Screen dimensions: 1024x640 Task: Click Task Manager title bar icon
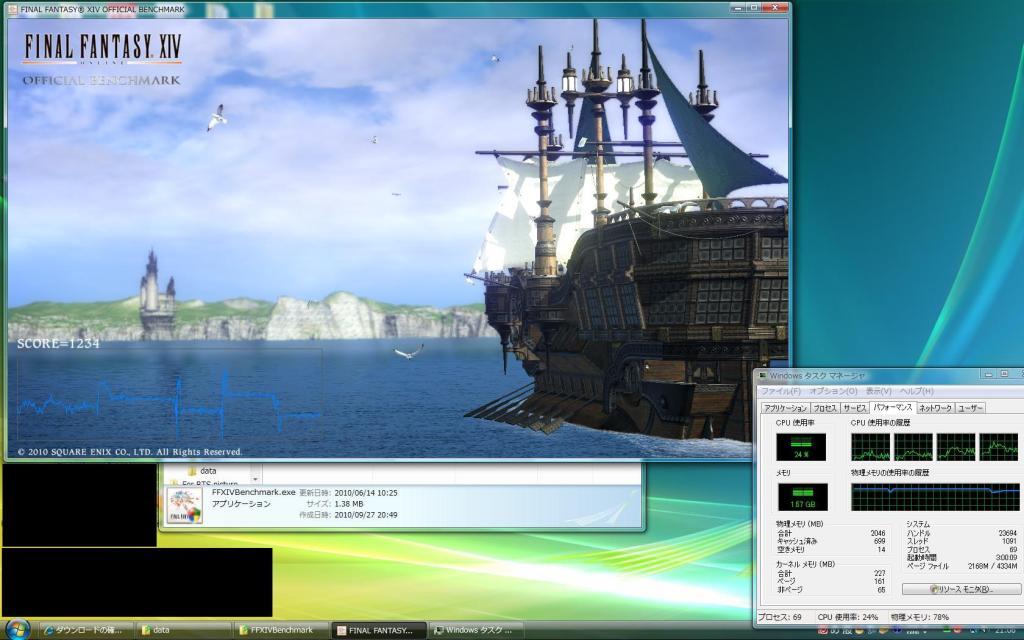pos(762,376)
